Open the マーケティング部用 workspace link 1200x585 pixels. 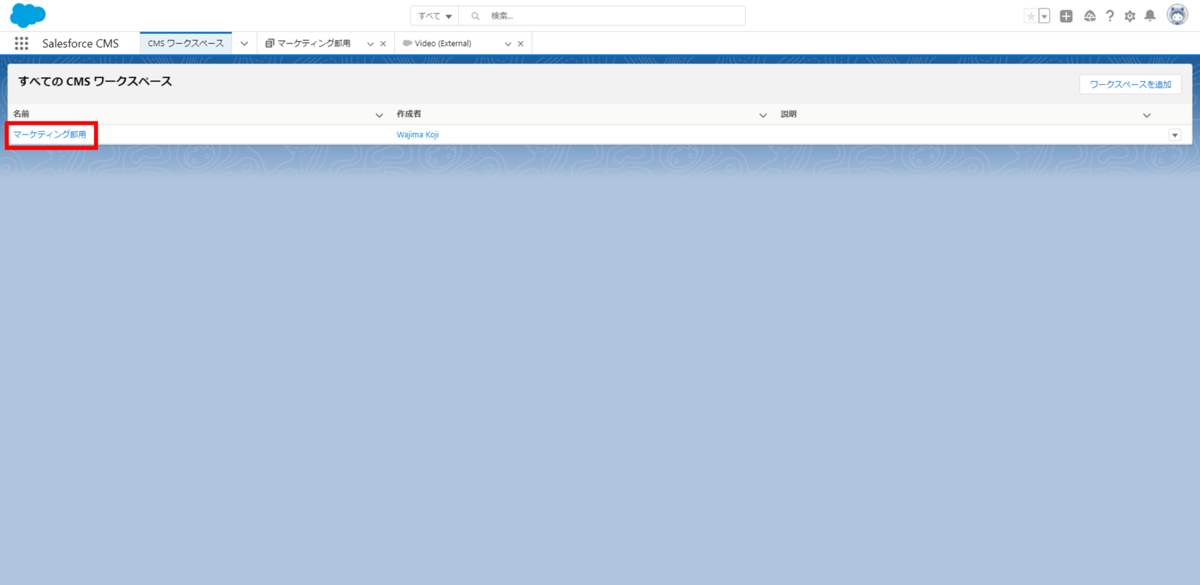click(x=50, y=134)
